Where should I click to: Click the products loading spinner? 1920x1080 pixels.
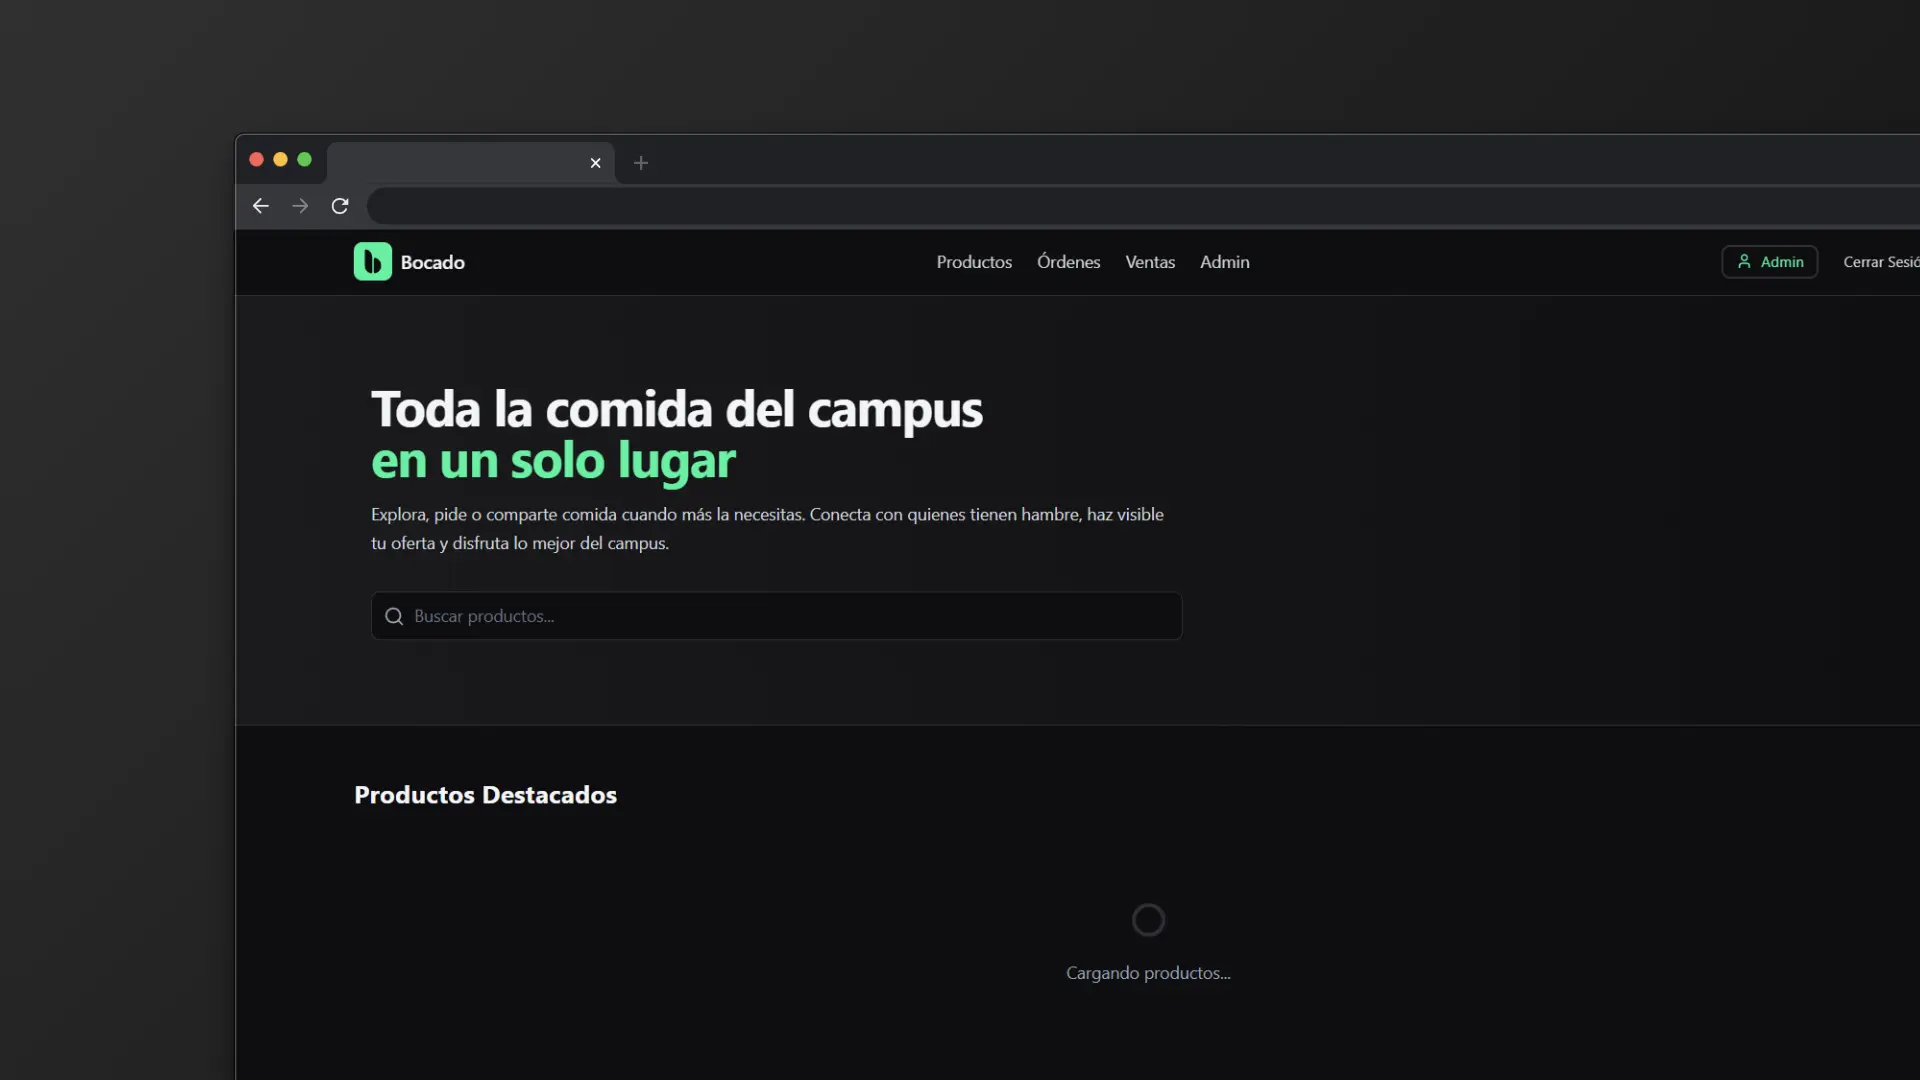(1148, 919)
